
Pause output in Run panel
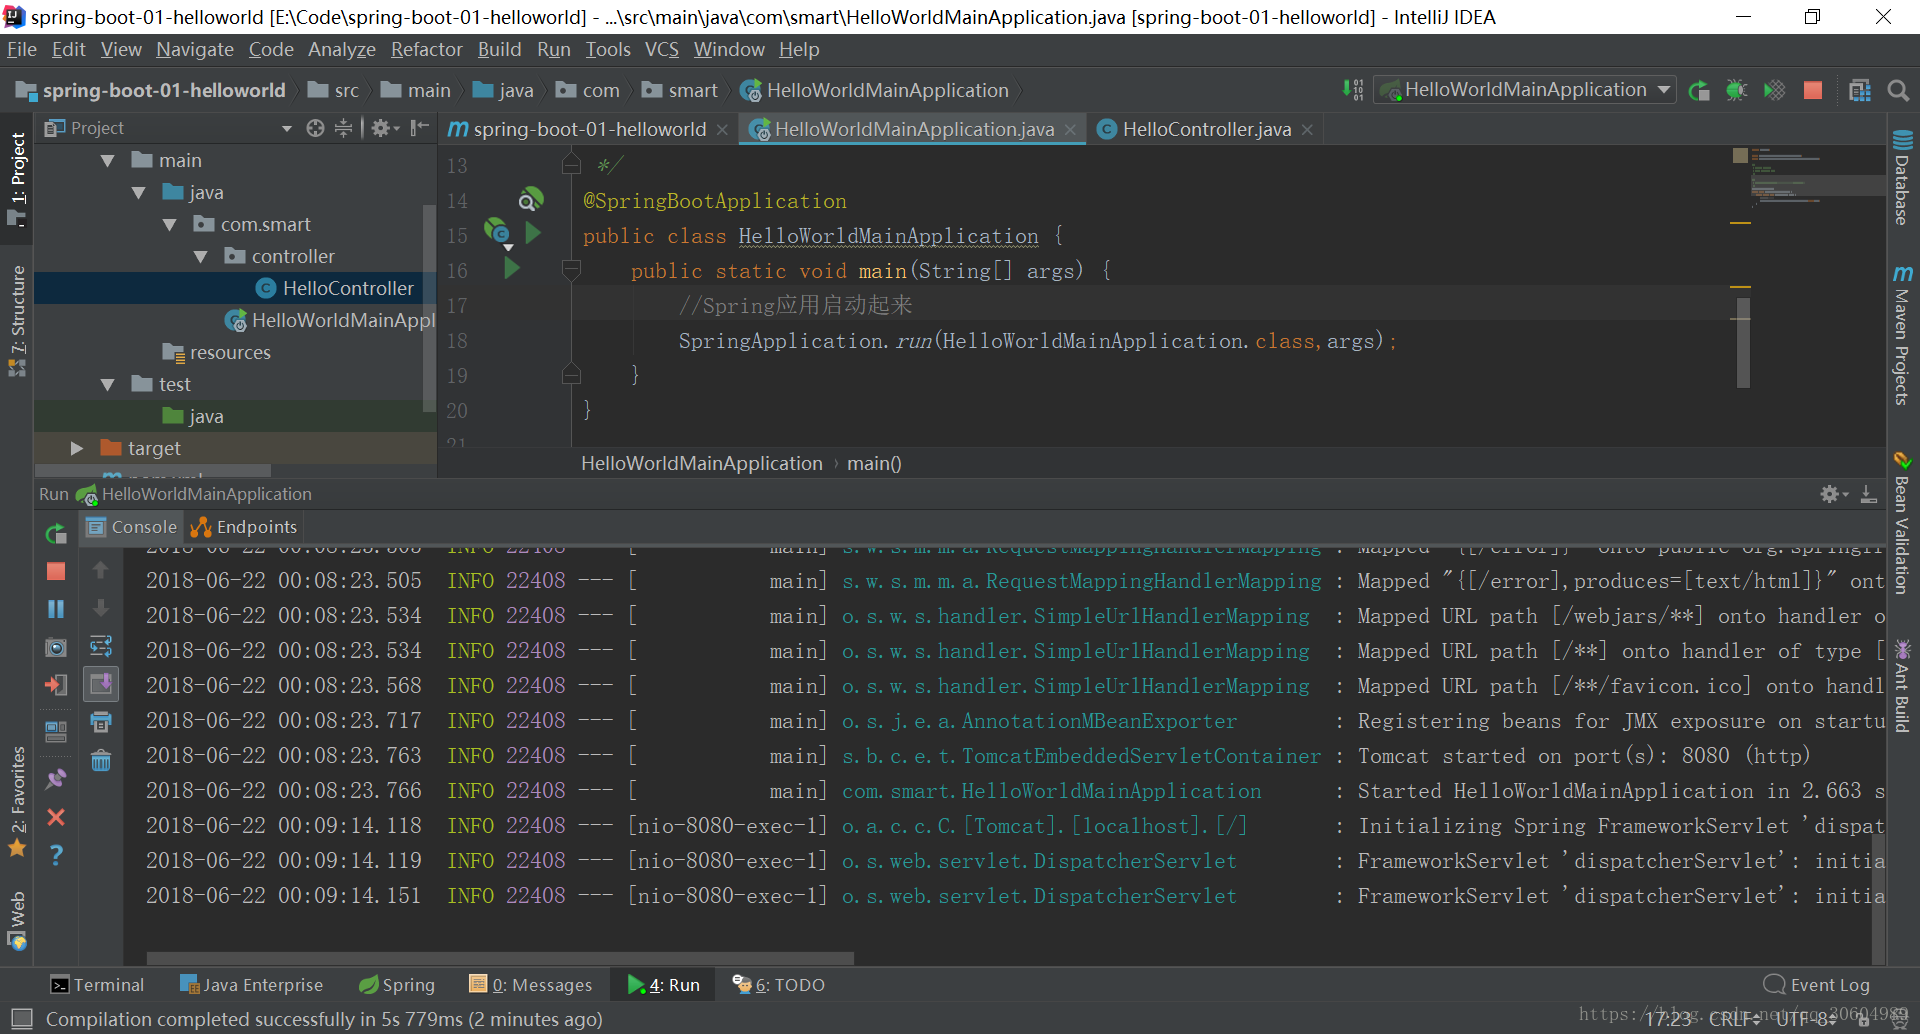tap(56, 609)
